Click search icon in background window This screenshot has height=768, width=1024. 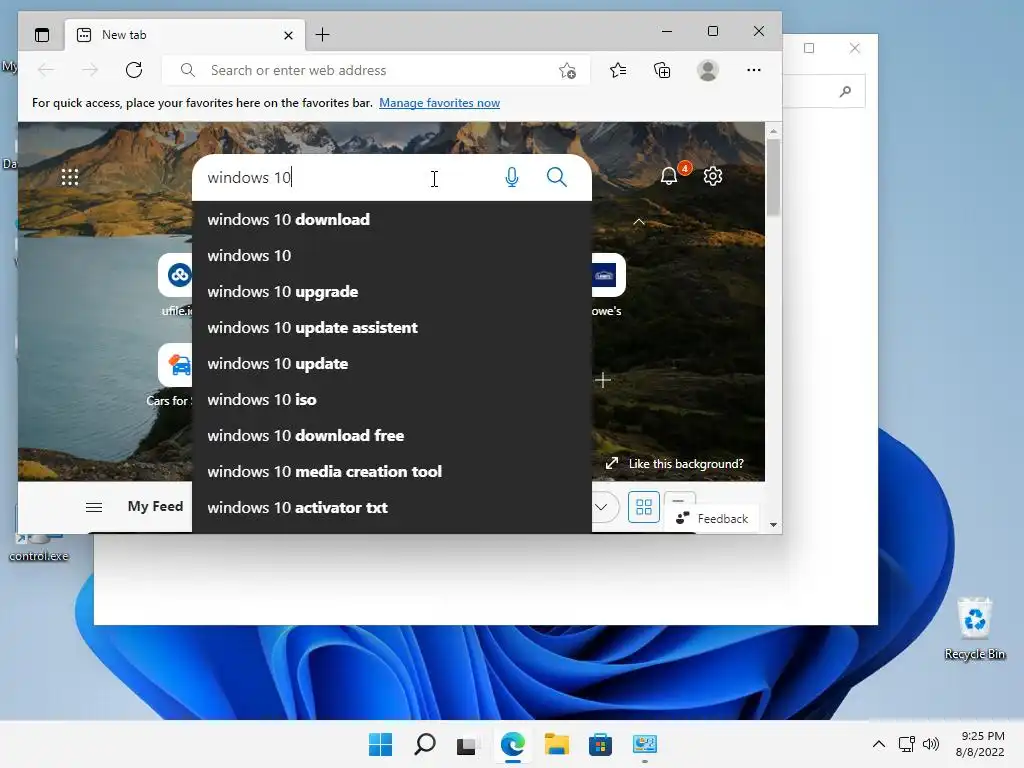(x=846, y=91)
